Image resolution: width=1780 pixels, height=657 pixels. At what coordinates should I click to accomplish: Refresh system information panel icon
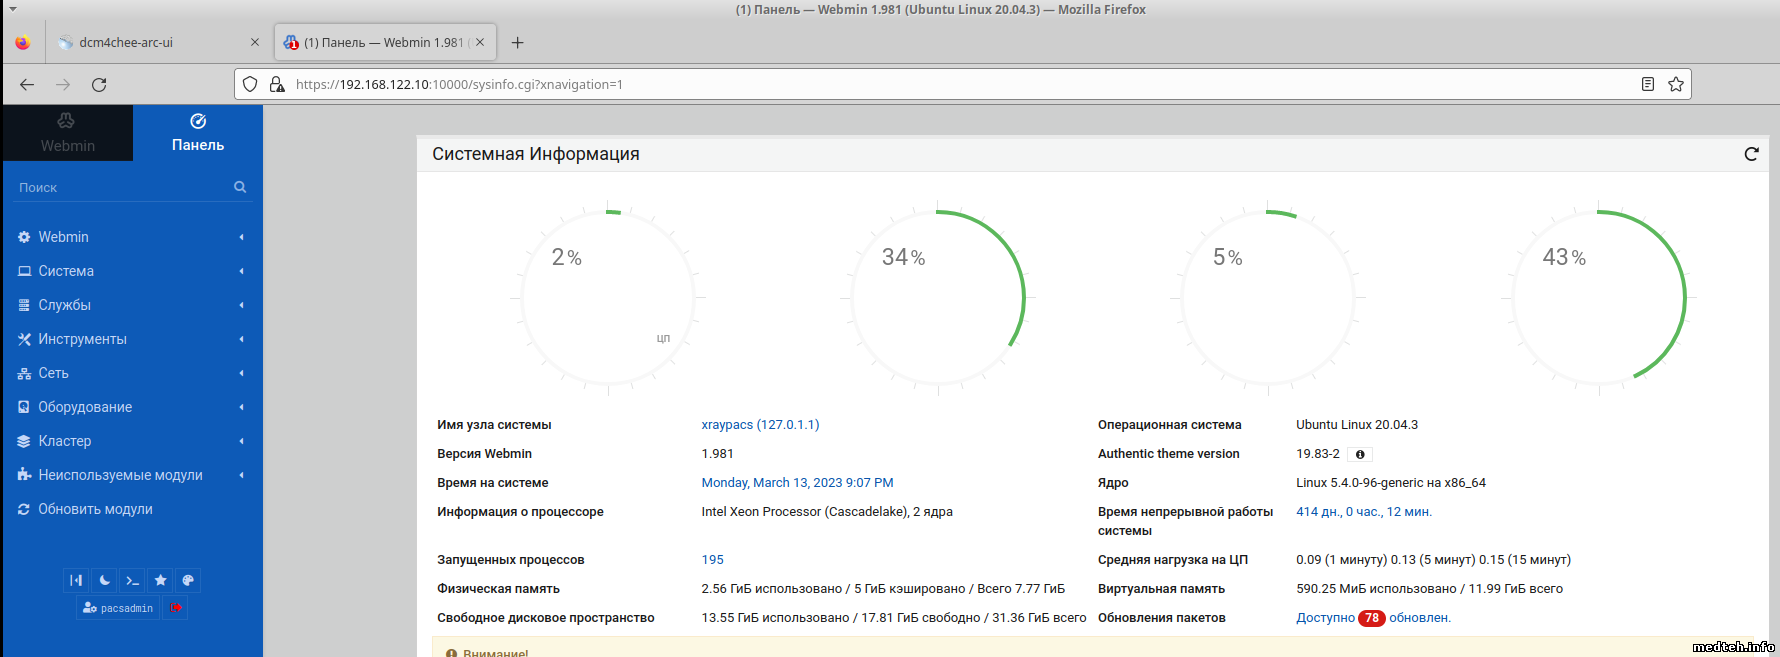tap(1751, 154)
